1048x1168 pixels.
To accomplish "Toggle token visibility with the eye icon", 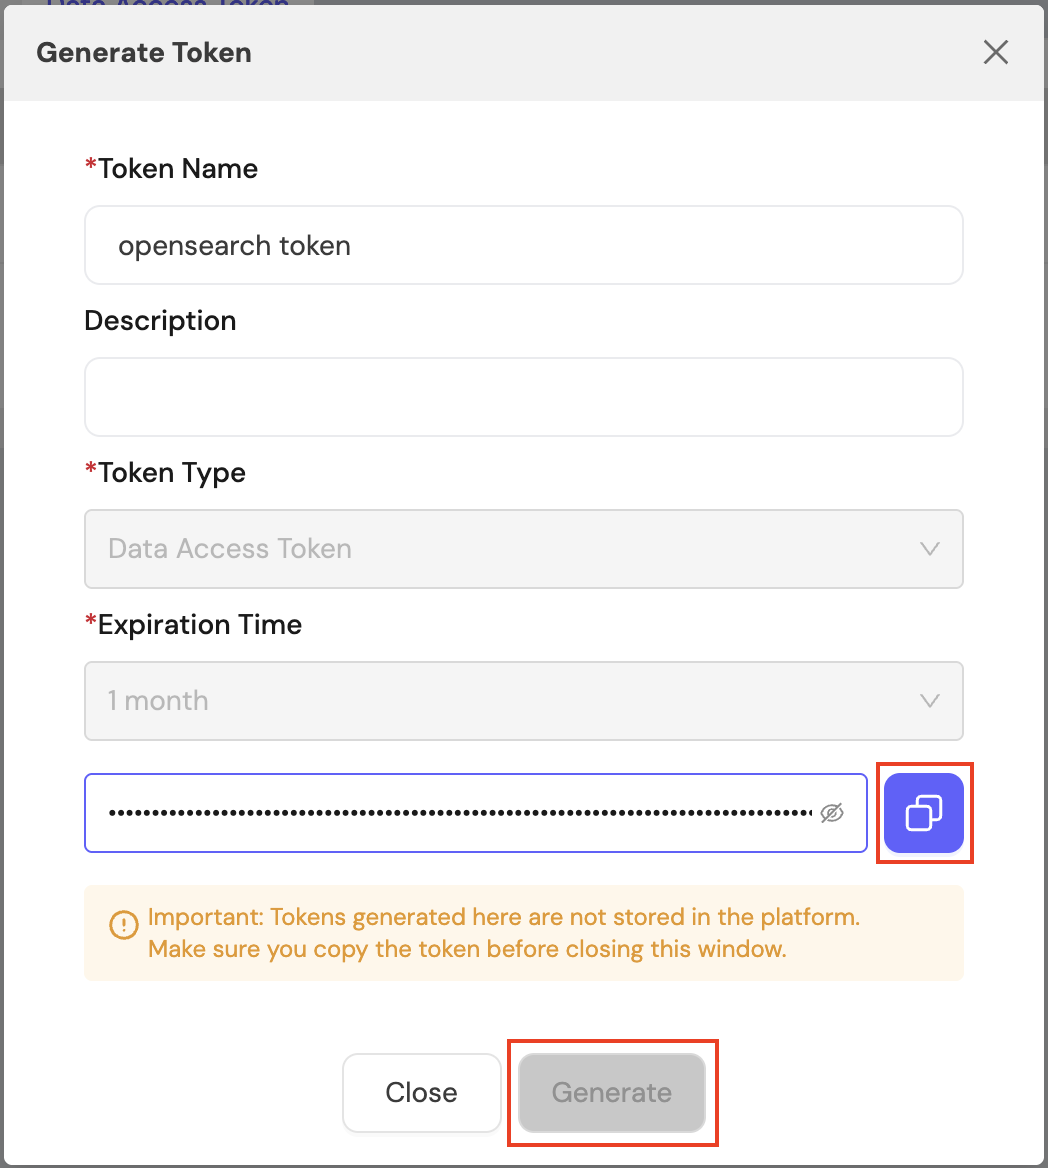I will pos(832,813).
